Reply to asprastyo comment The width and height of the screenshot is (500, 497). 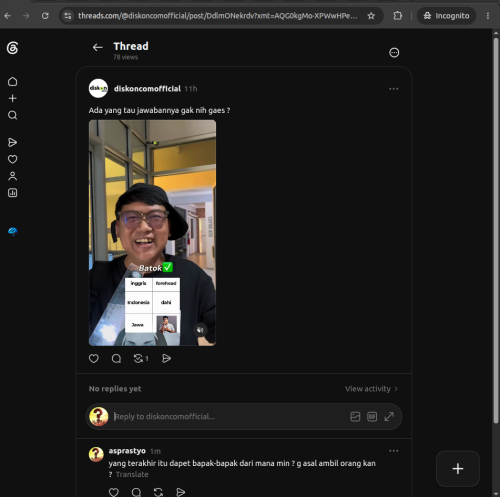tap(136, 492)
